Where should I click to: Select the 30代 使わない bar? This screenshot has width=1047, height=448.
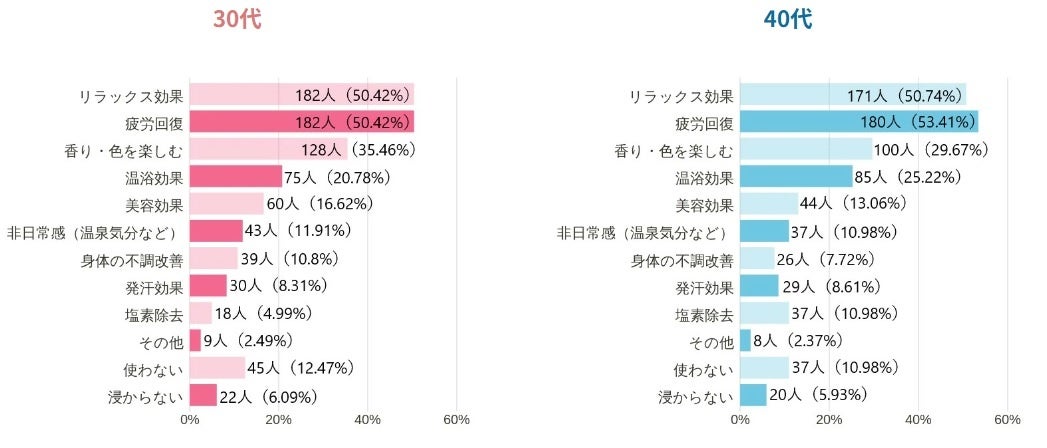(217, 368)
